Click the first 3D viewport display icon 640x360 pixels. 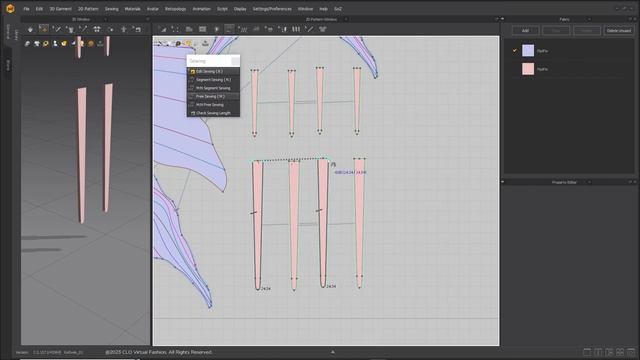[x=27, y=43]
